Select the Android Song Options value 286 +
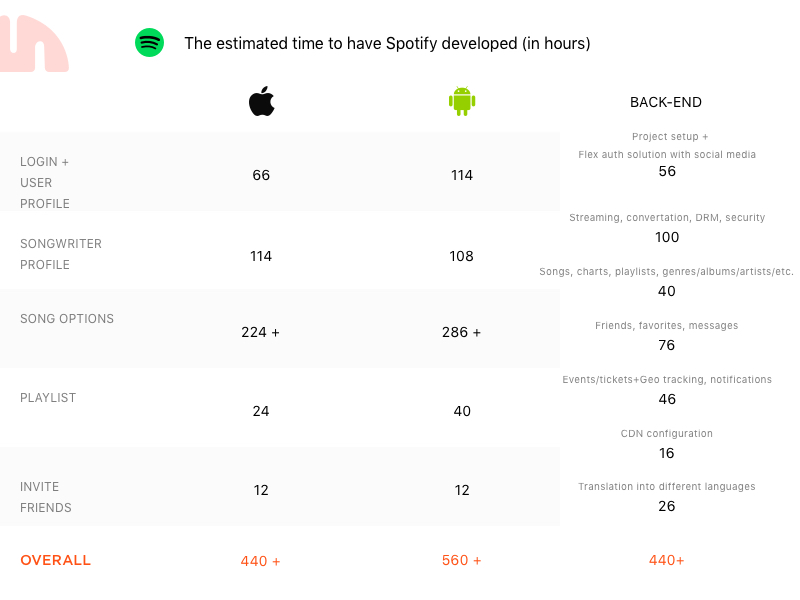 point(461,332)
